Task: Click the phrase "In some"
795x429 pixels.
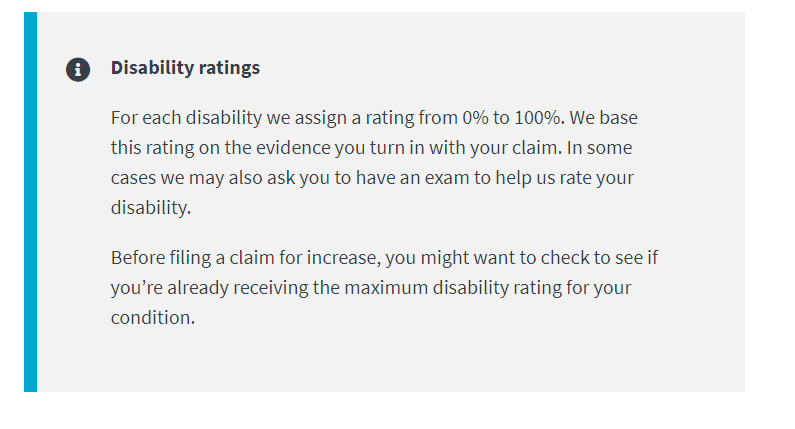Action: point(599,148)
